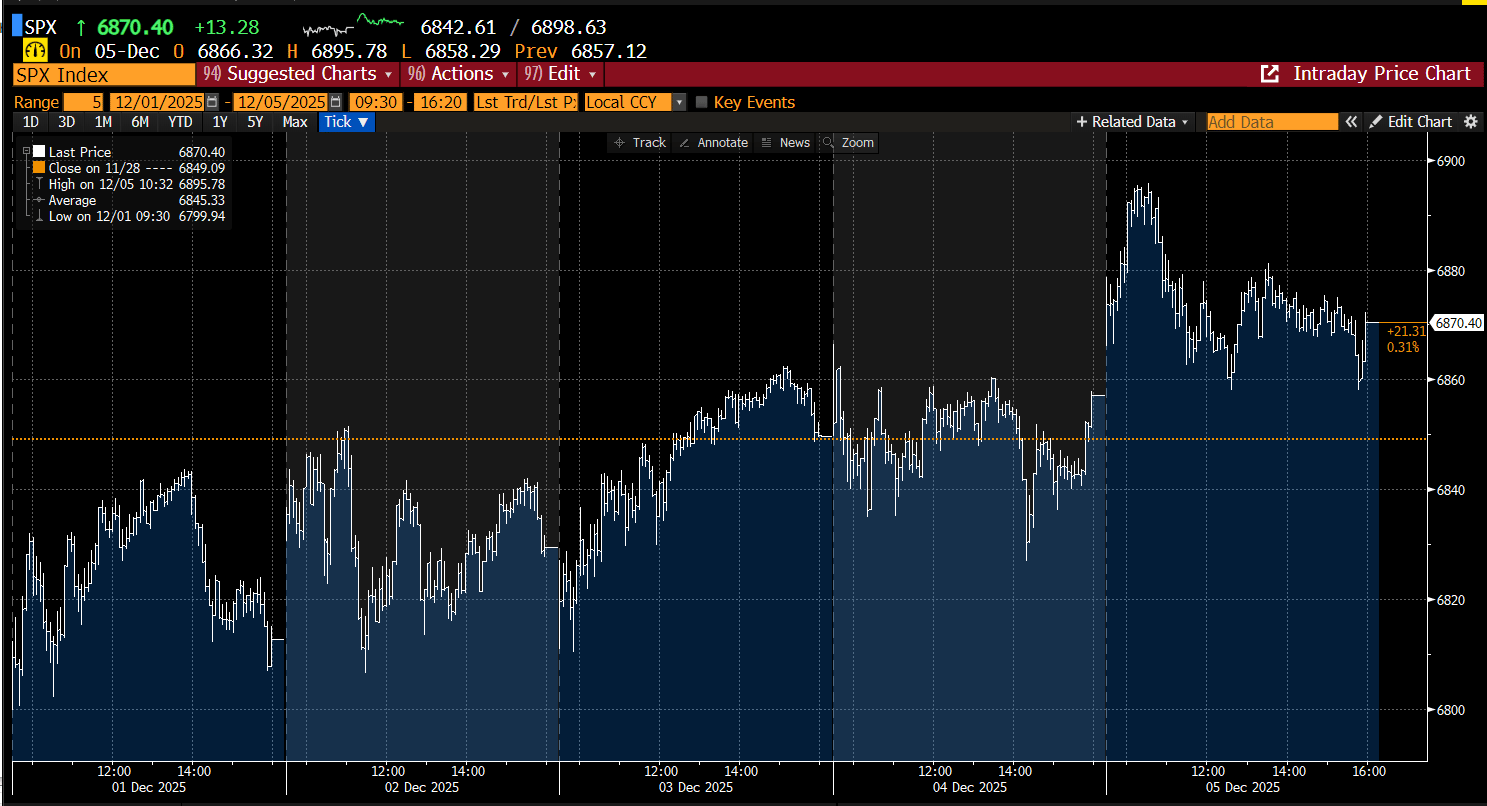Image resolution: width=1487 pixels, height=806 pixels.
Task: Open chart settings with the gear icon
Action: [1470, 122]
